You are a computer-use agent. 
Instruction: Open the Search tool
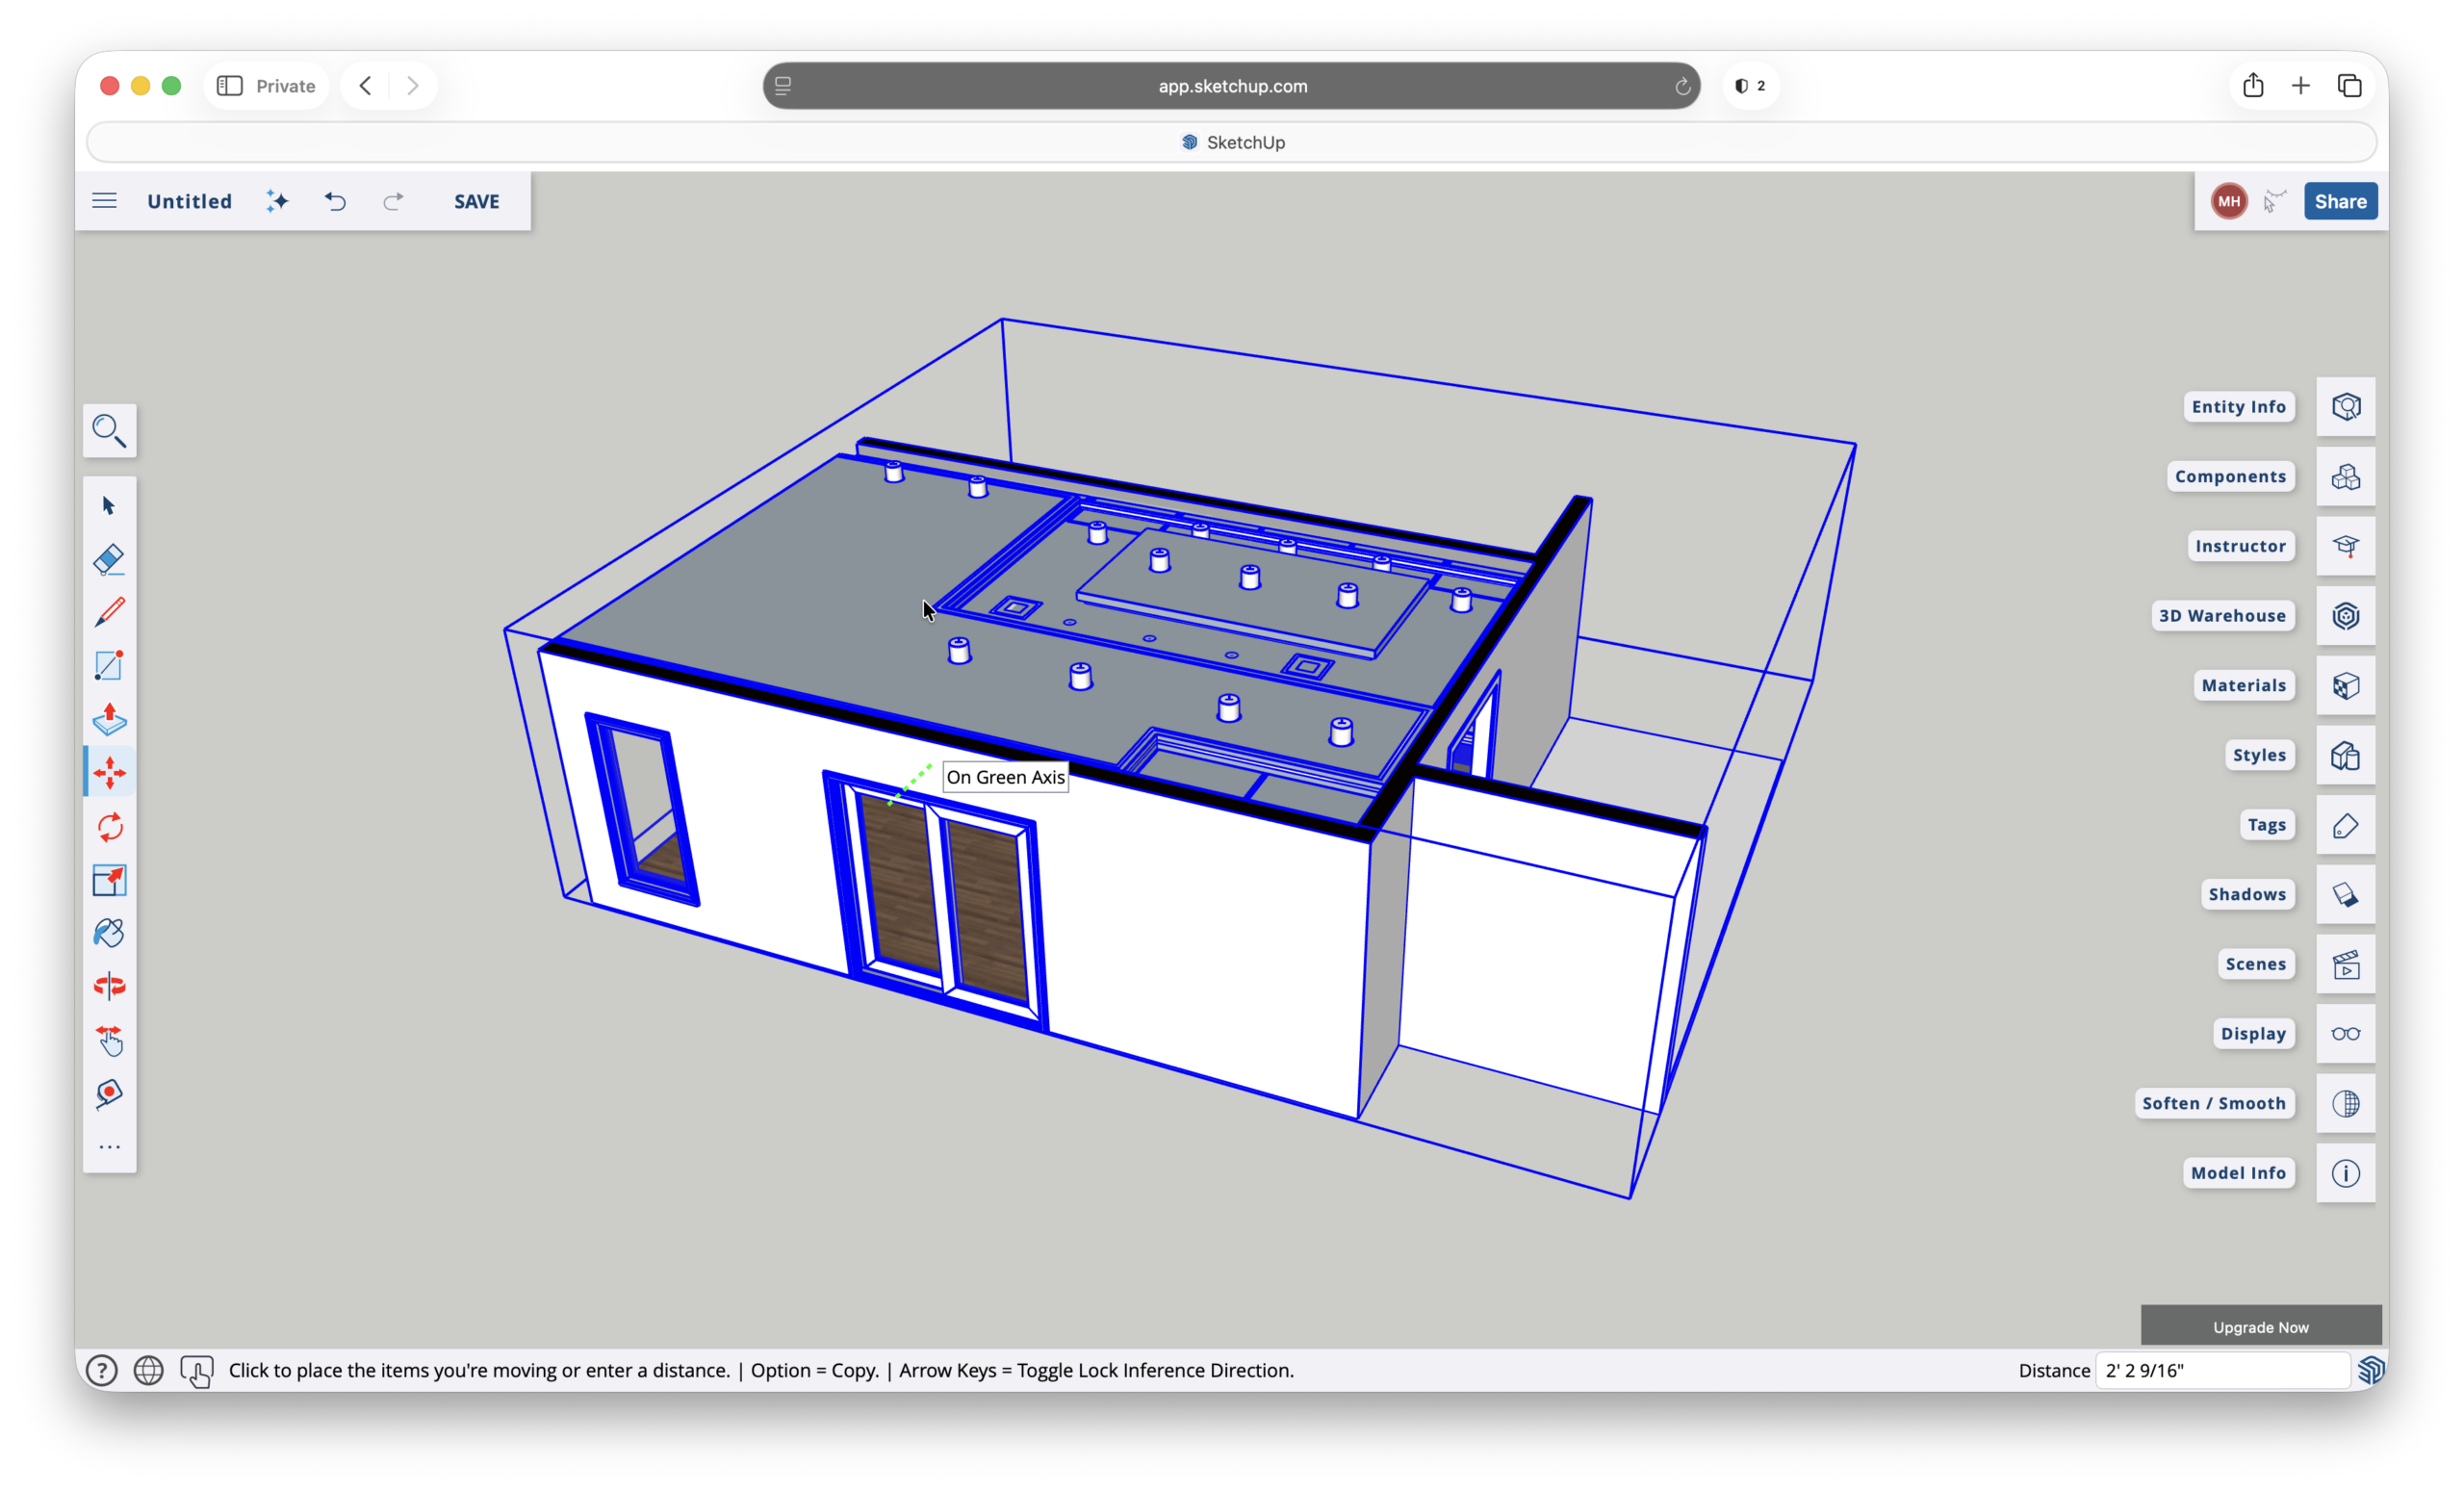click(x=109, y=431)
